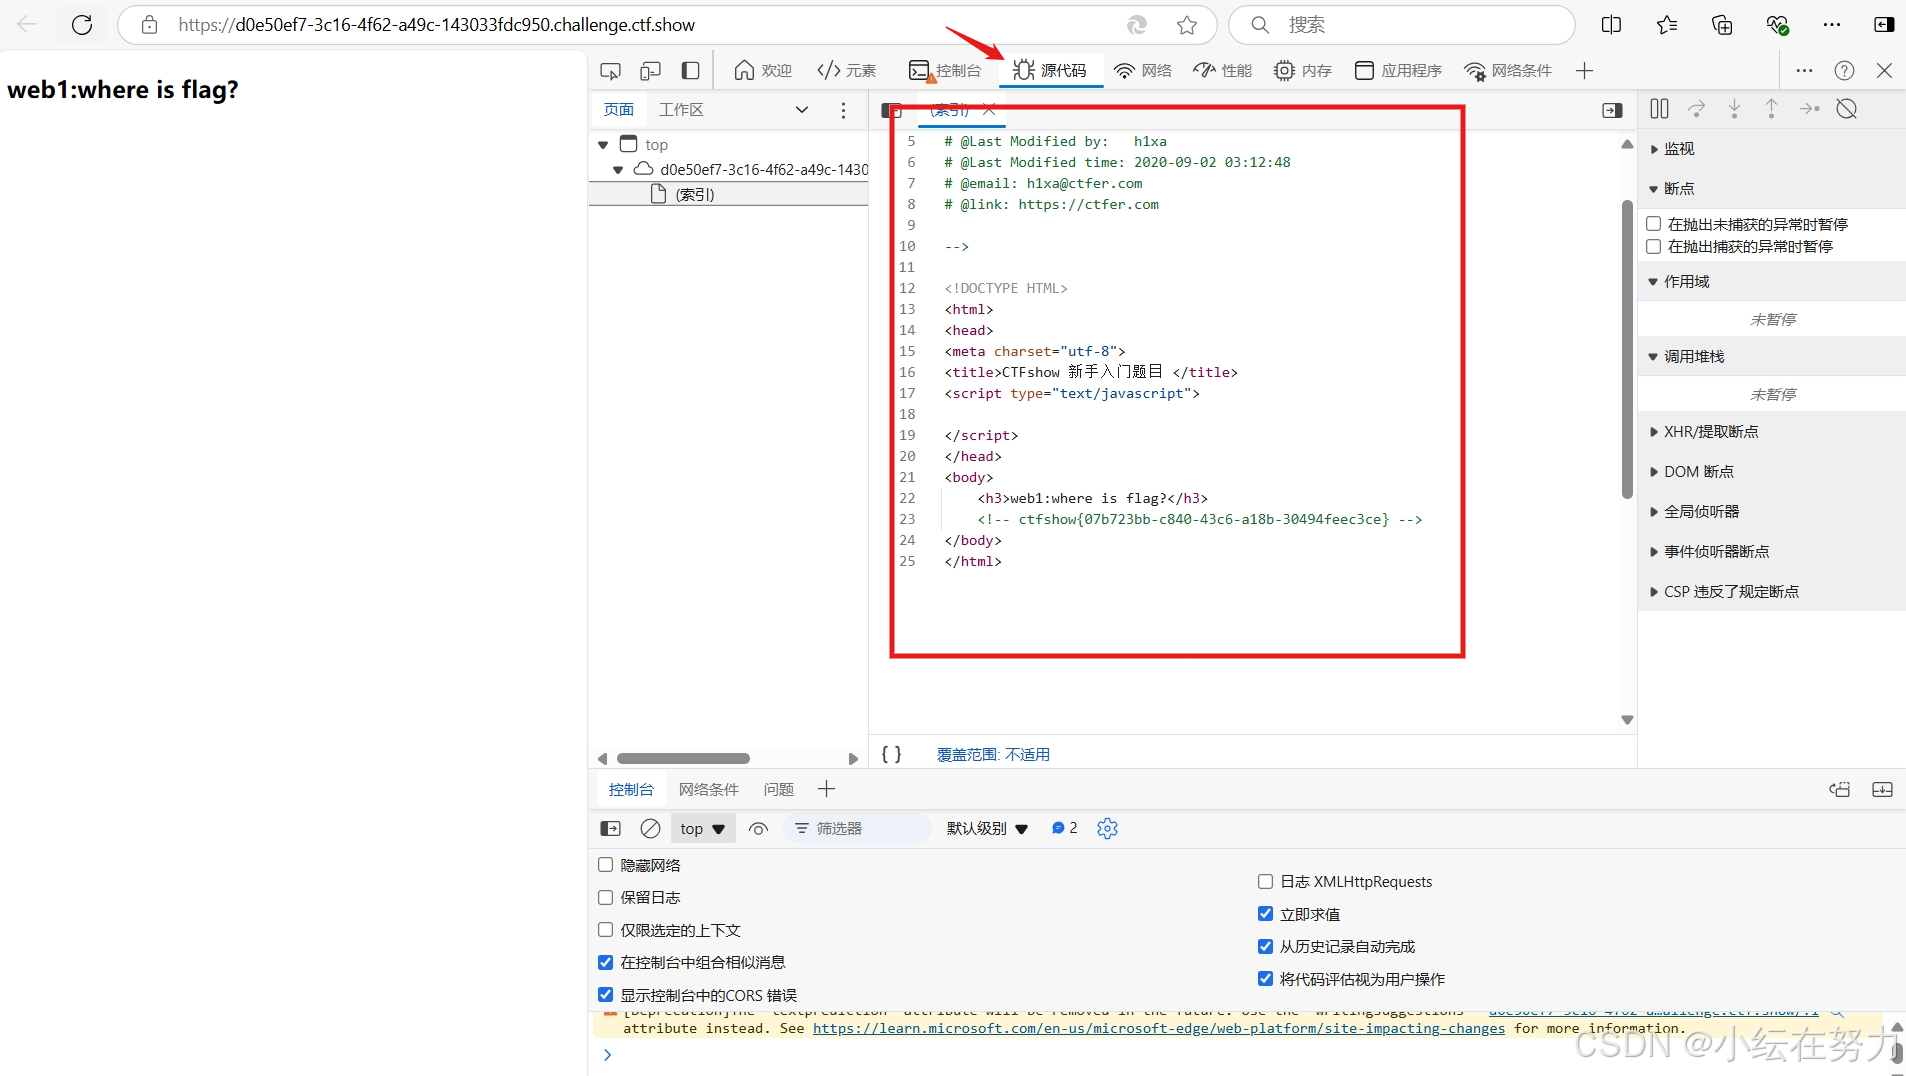
Task: Collapse the 作用域 section
Action: pyautogui.click(x=1771, y=282)
